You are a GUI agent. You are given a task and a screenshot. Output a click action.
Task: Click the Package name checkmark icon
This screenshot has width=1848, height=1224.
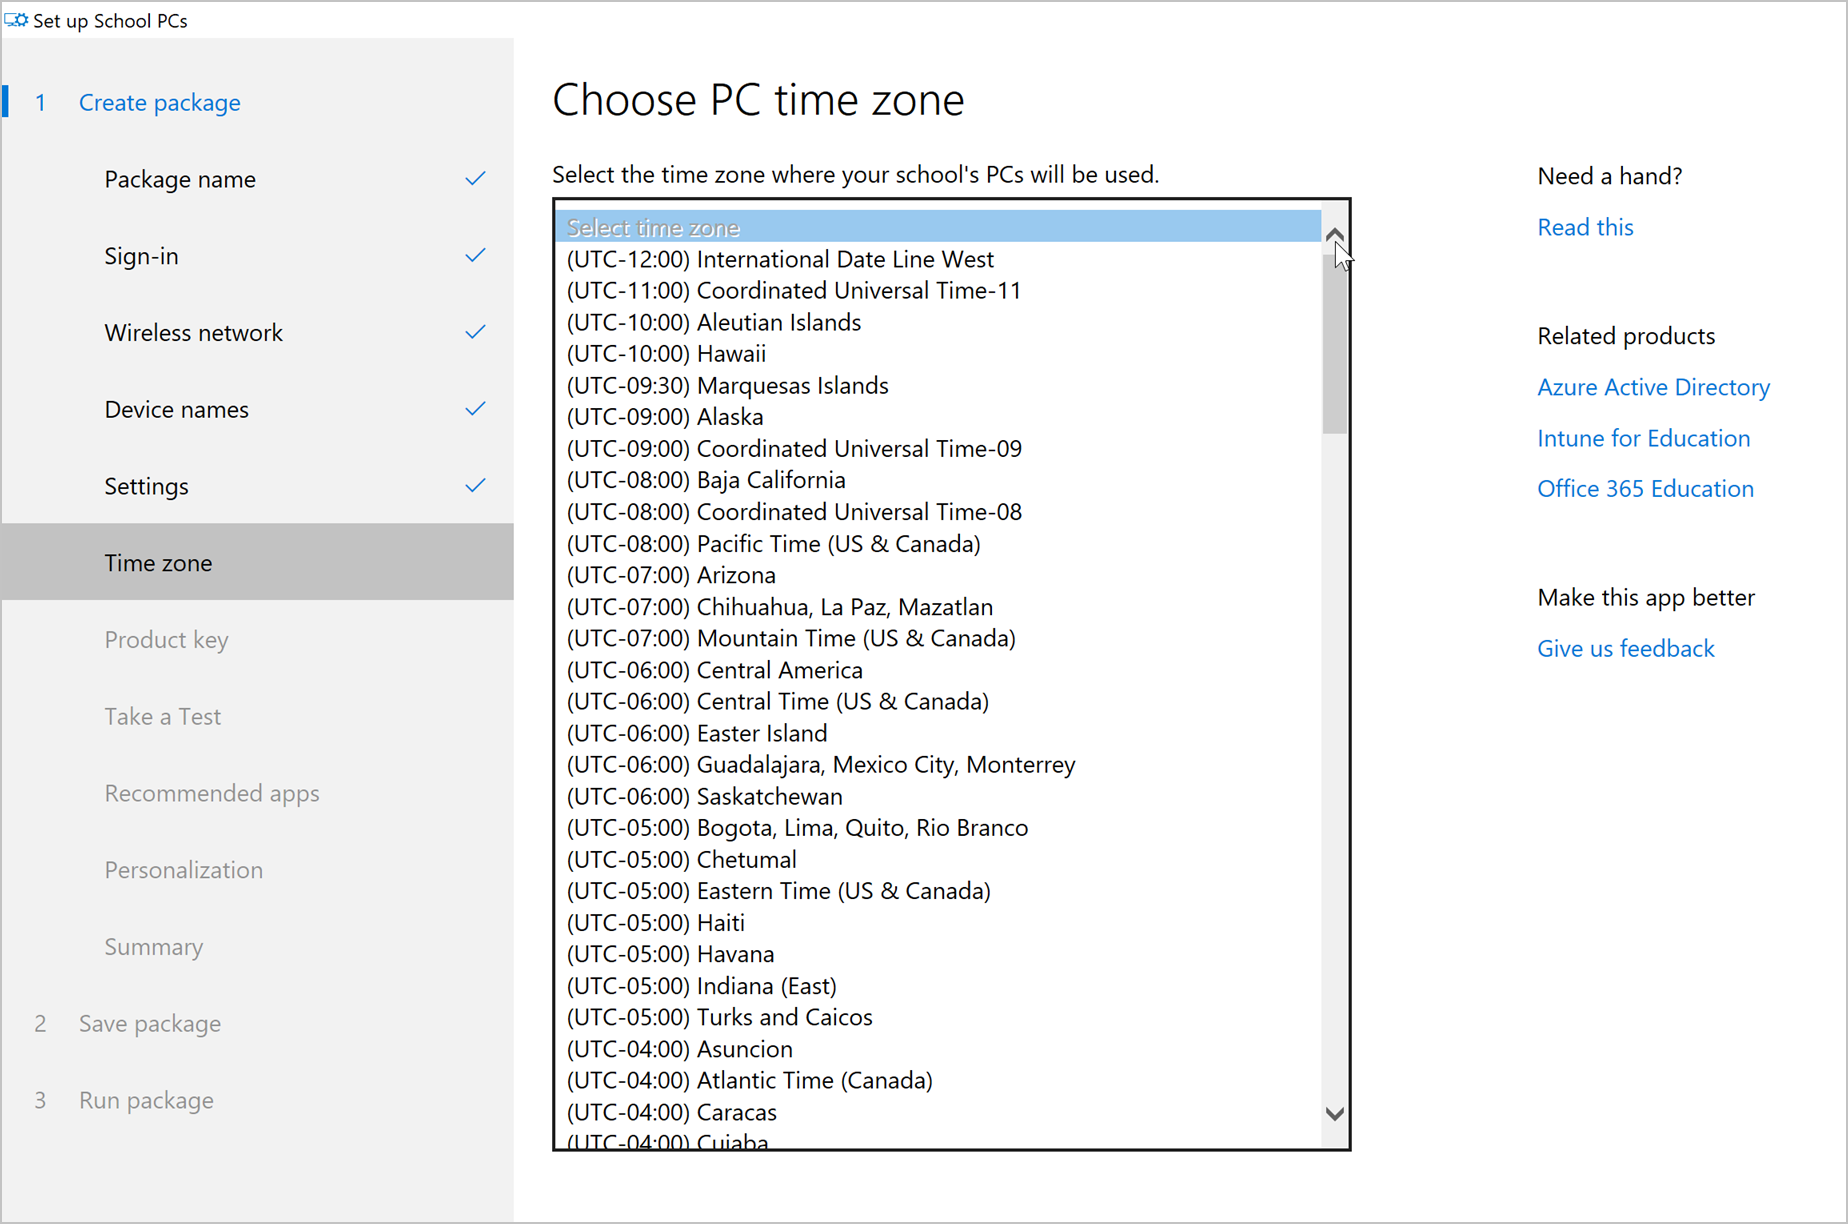(475, 179)
